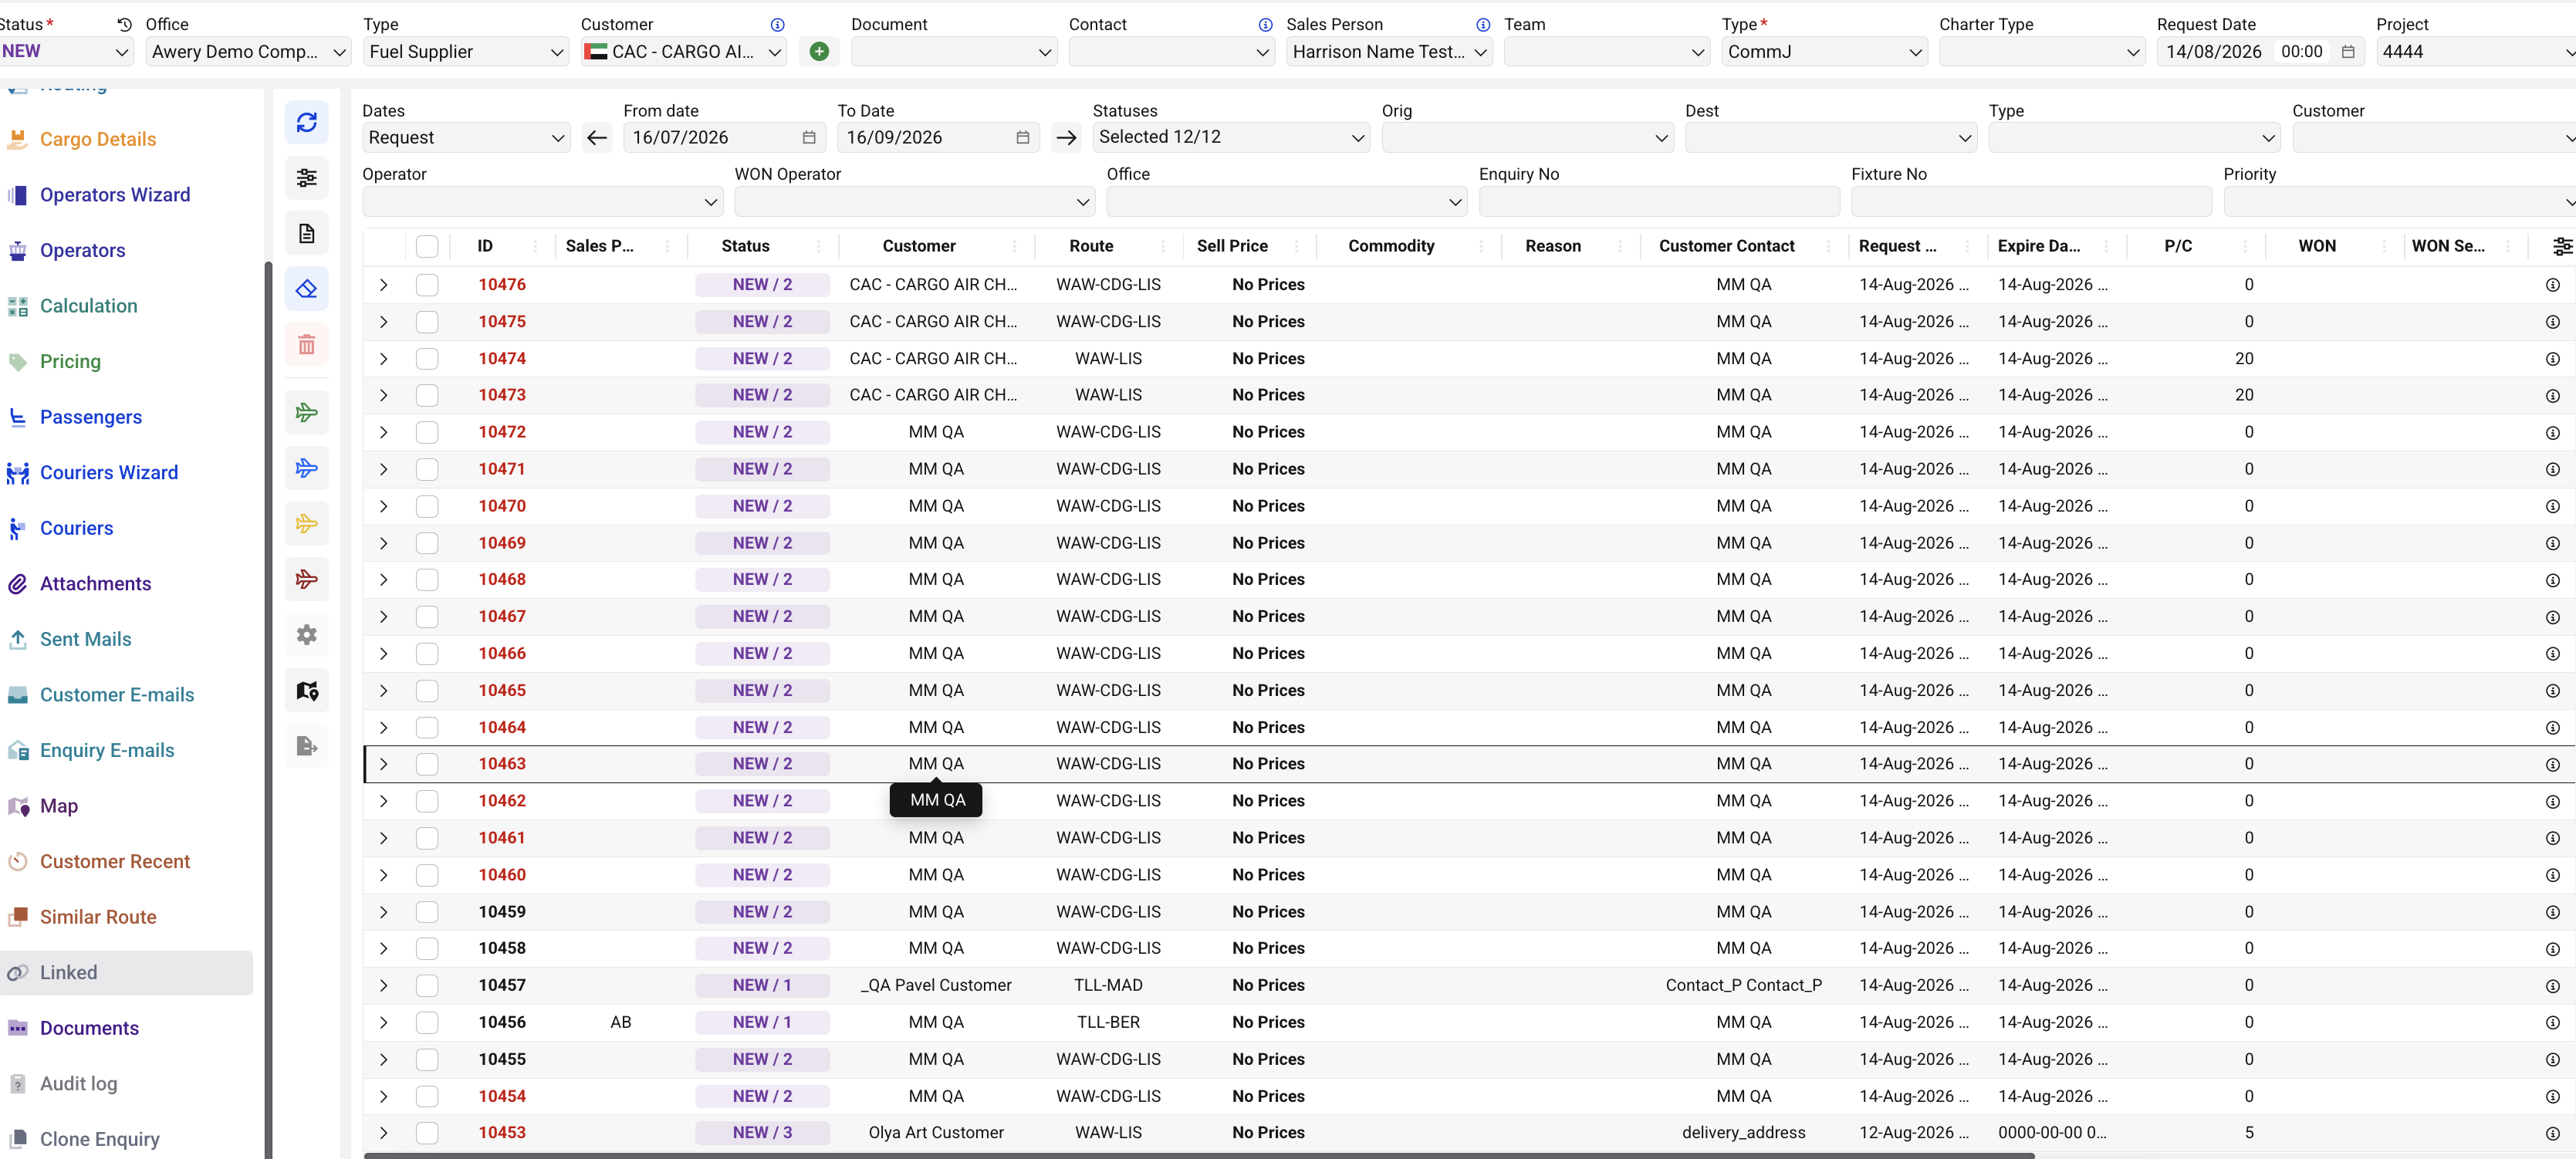Click info icon on row 10476
The height and width of the screenshot is (1159, 2576).
coord(2552,285)
